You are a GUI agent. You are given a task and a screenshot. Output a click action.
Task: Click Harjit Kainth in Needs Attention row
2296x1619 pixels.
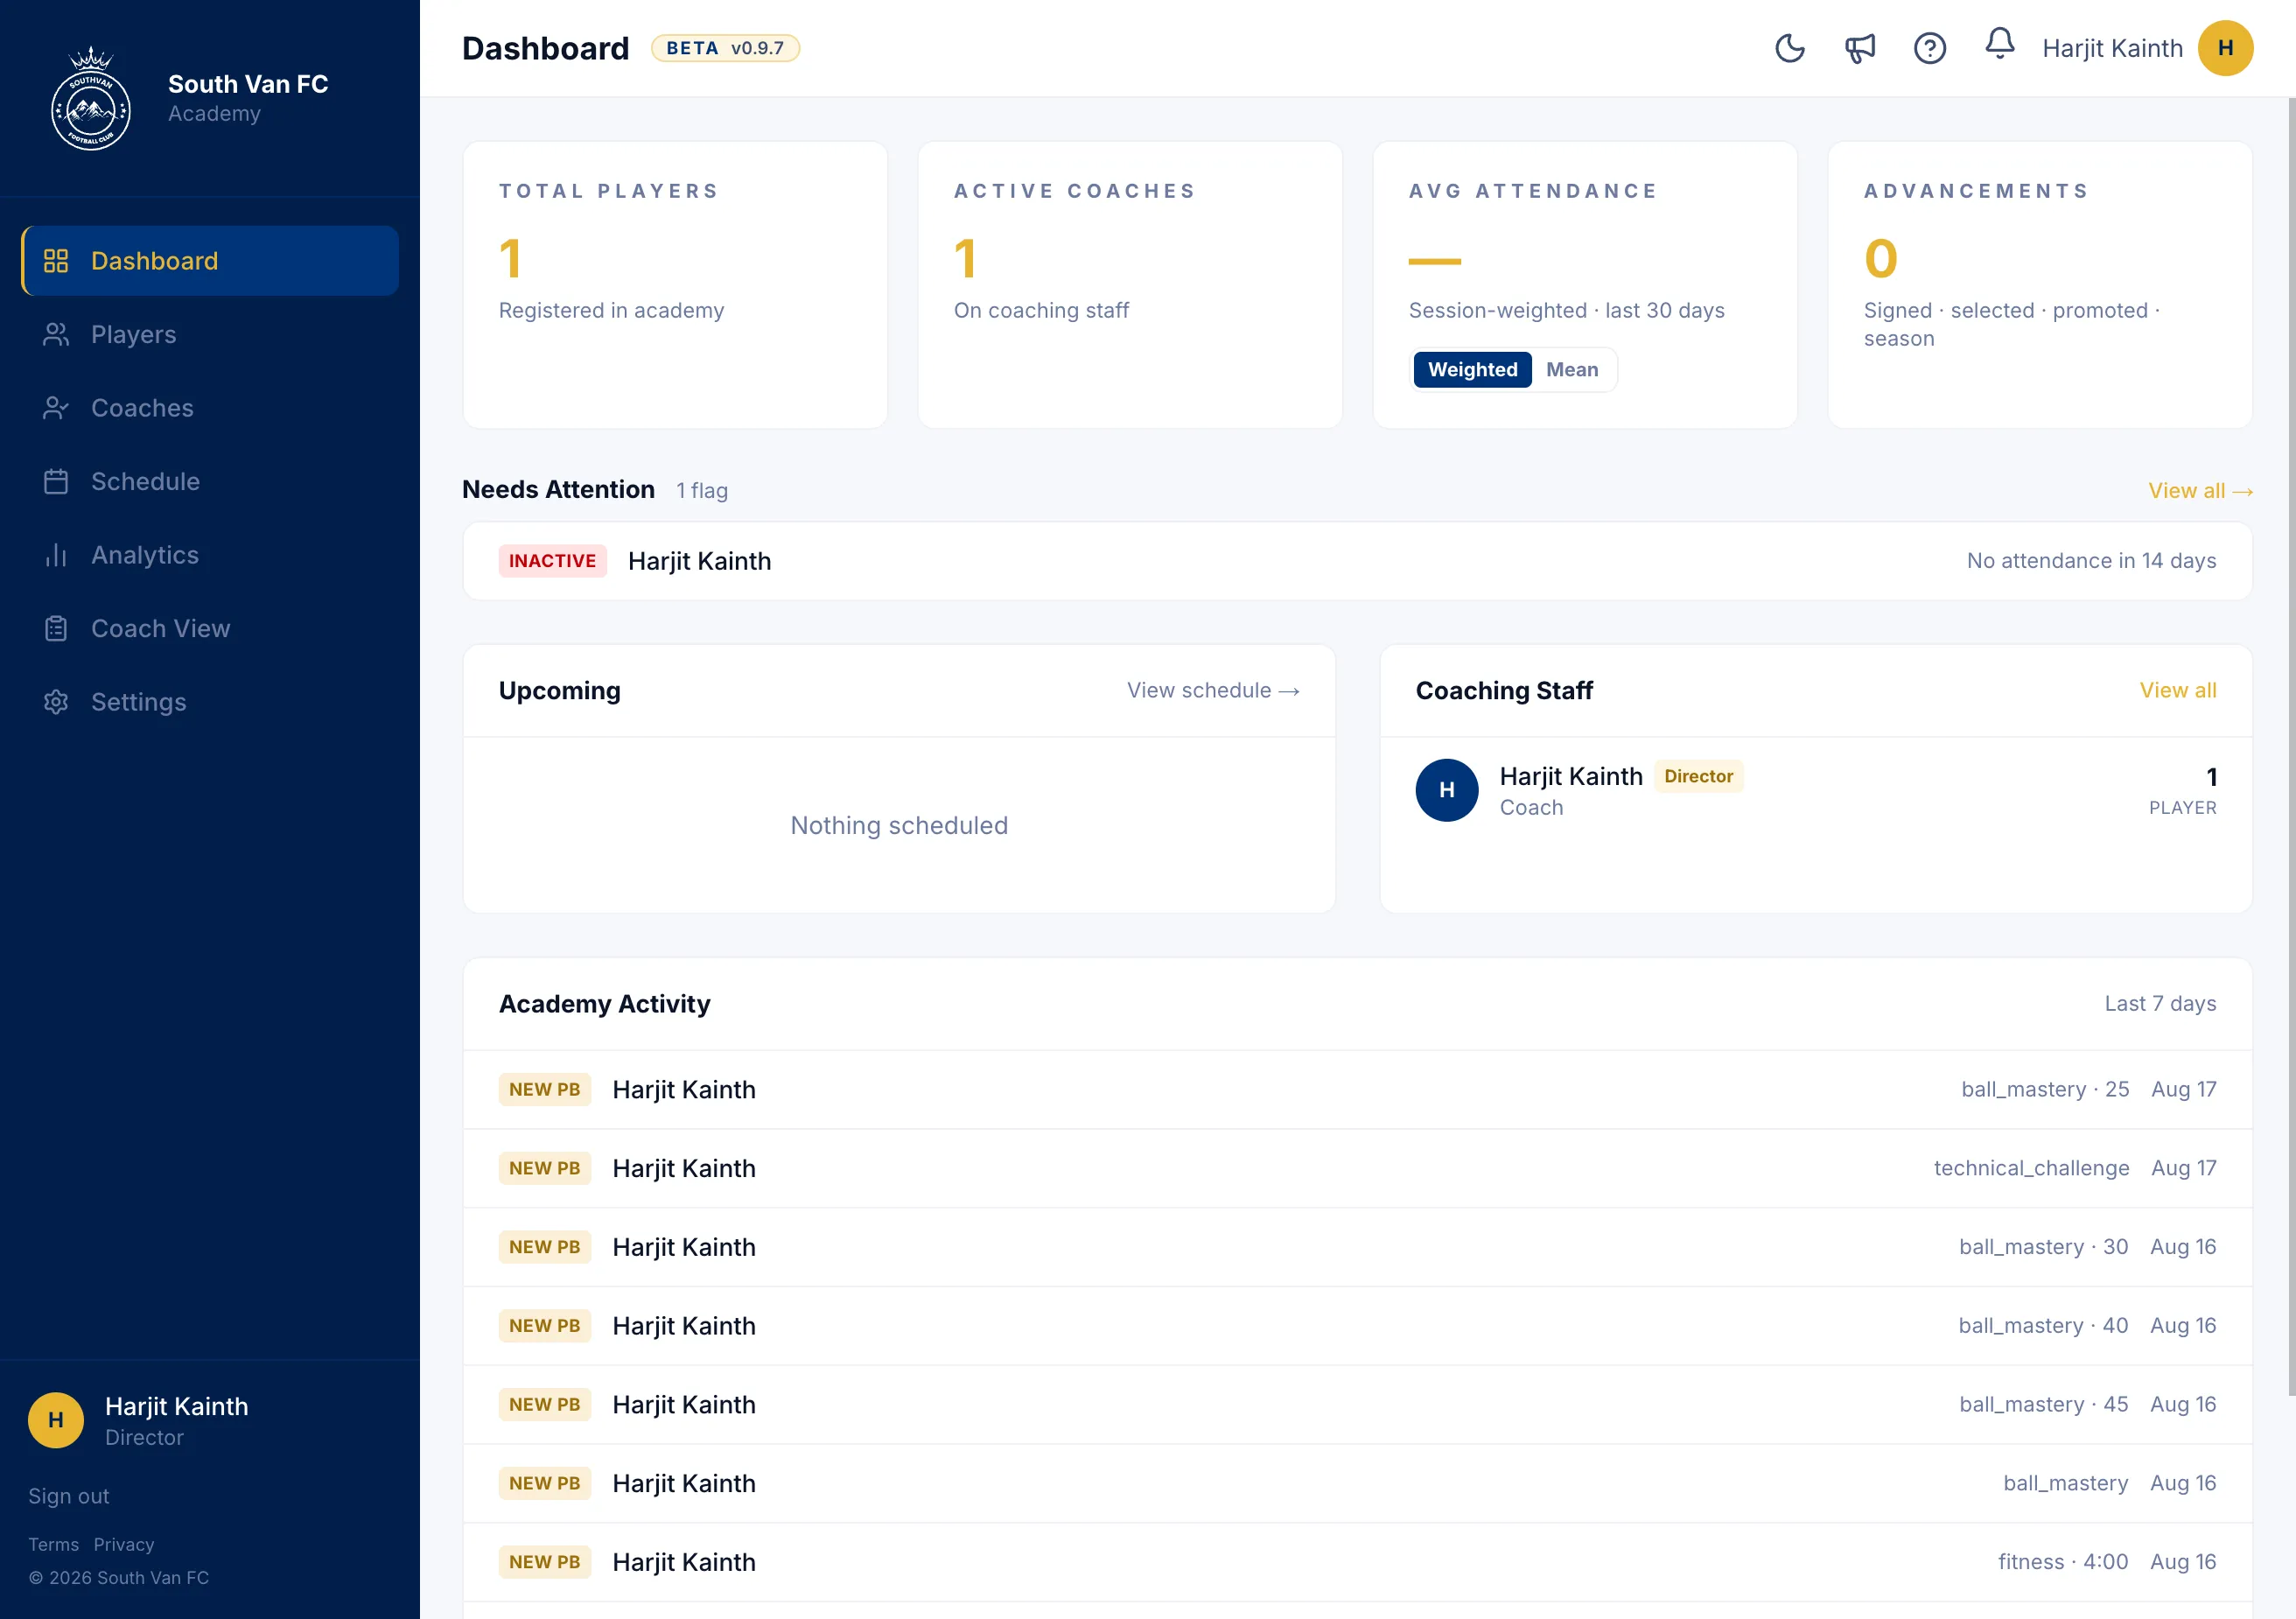point(699,561)
